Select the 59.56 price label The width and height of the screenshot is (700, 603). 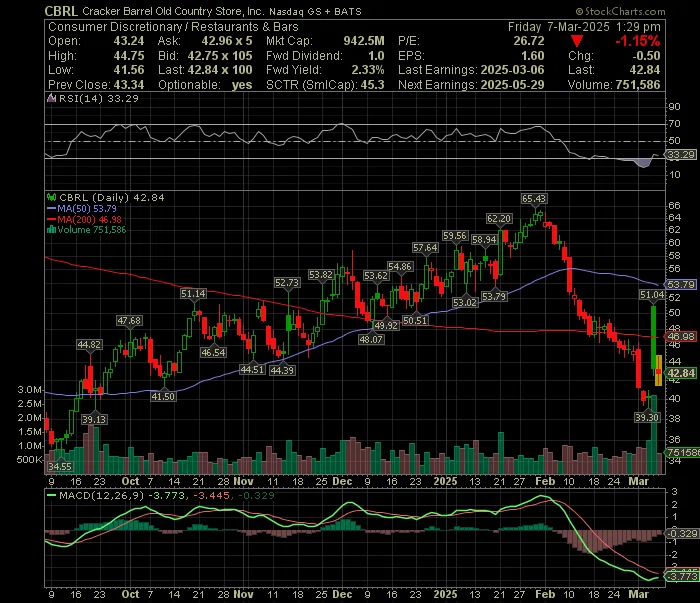click(454, 235)
